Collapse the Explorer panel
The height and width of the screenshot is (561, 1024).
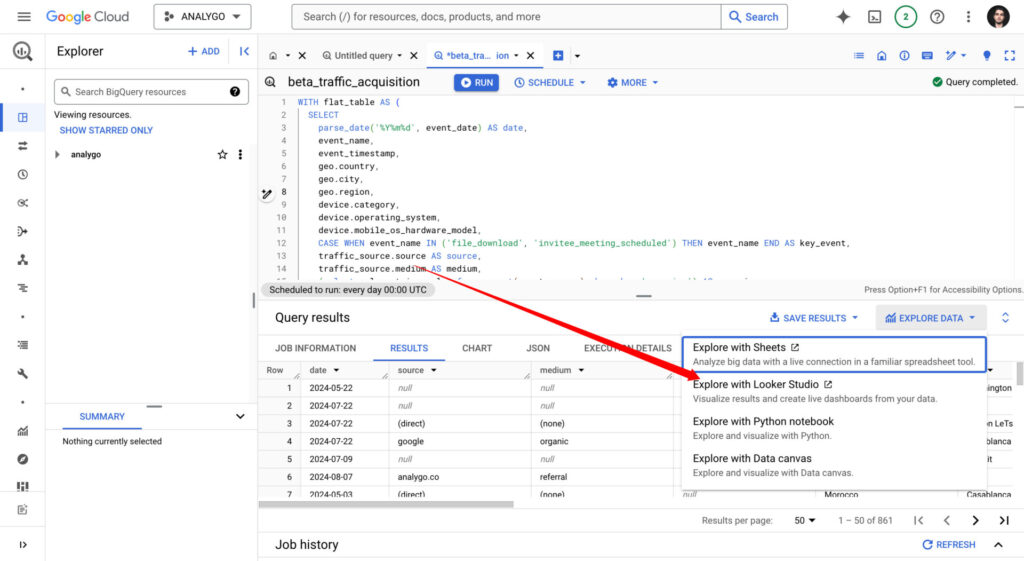pyautogui.click(x=243, y=51)
